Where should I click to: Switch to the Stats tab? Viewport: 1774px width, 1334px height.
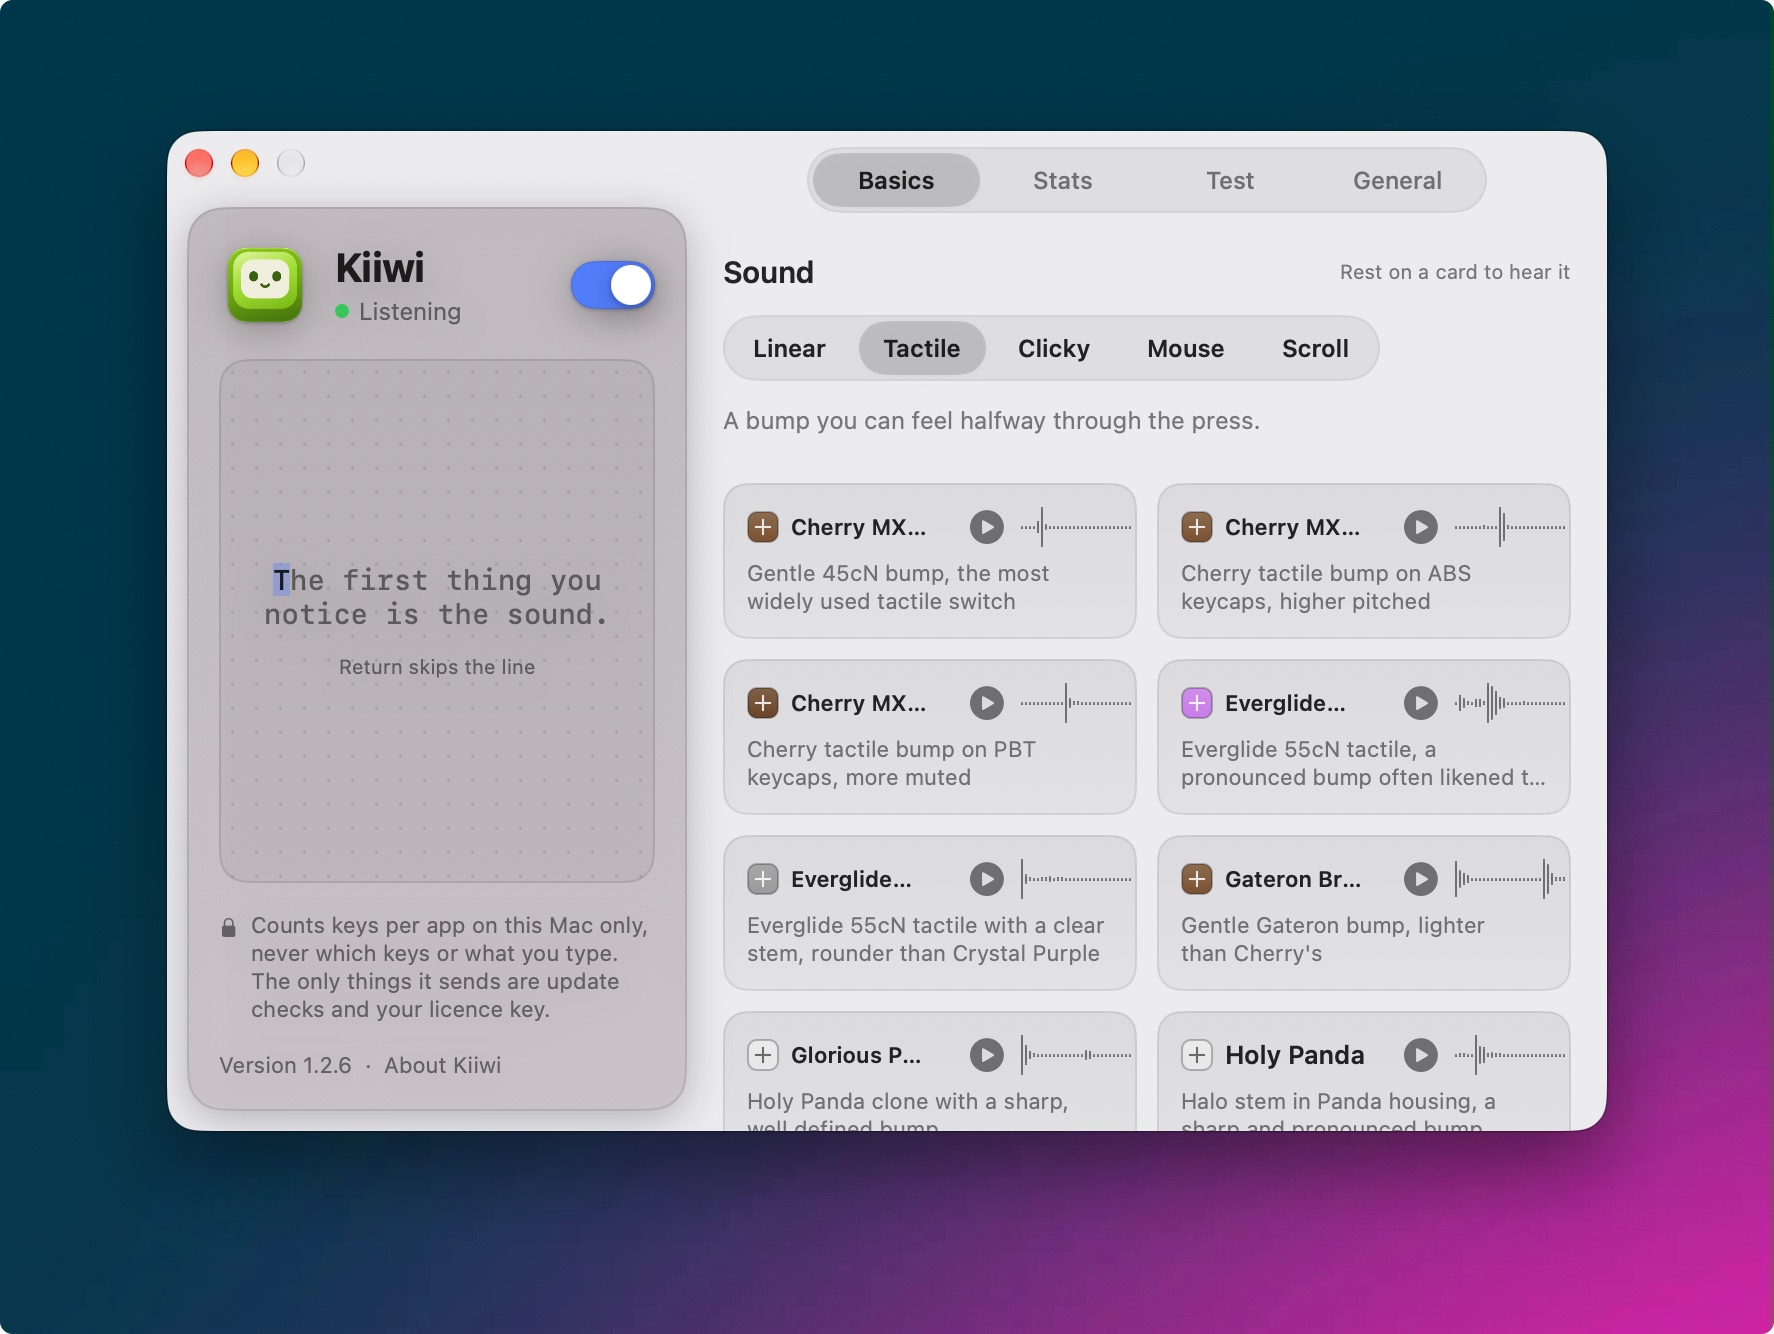coord(1062,181)
